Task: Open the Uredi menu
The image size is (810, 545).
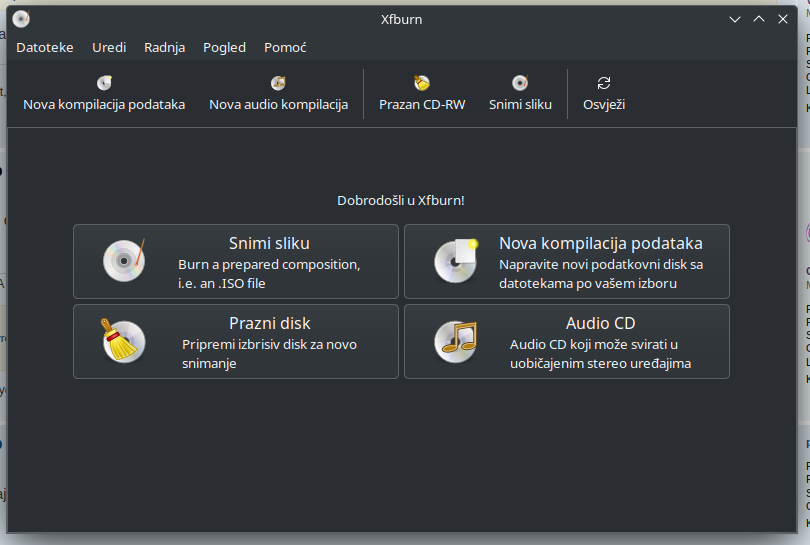Action: [109, 48]
